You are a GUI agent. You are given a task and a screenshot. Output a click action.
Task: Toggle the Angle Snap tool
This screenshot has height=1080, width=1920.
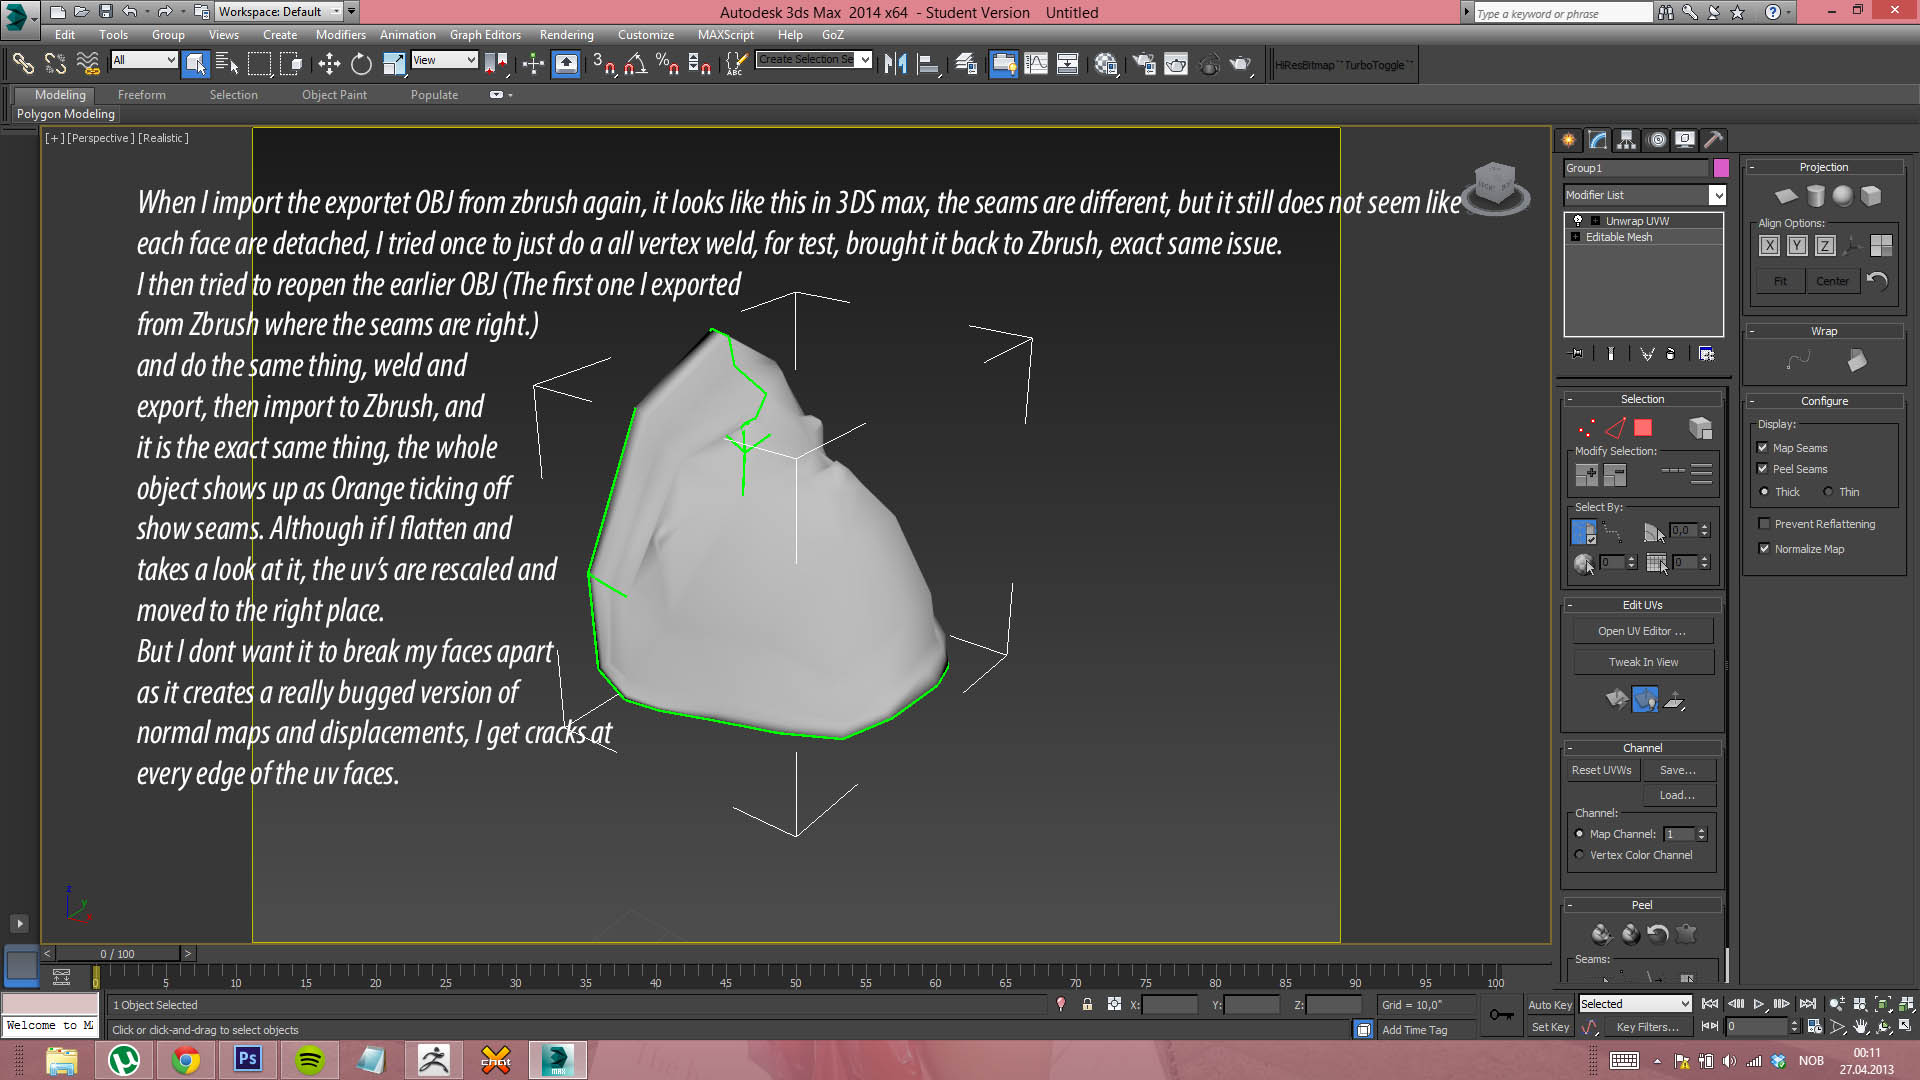635,64
